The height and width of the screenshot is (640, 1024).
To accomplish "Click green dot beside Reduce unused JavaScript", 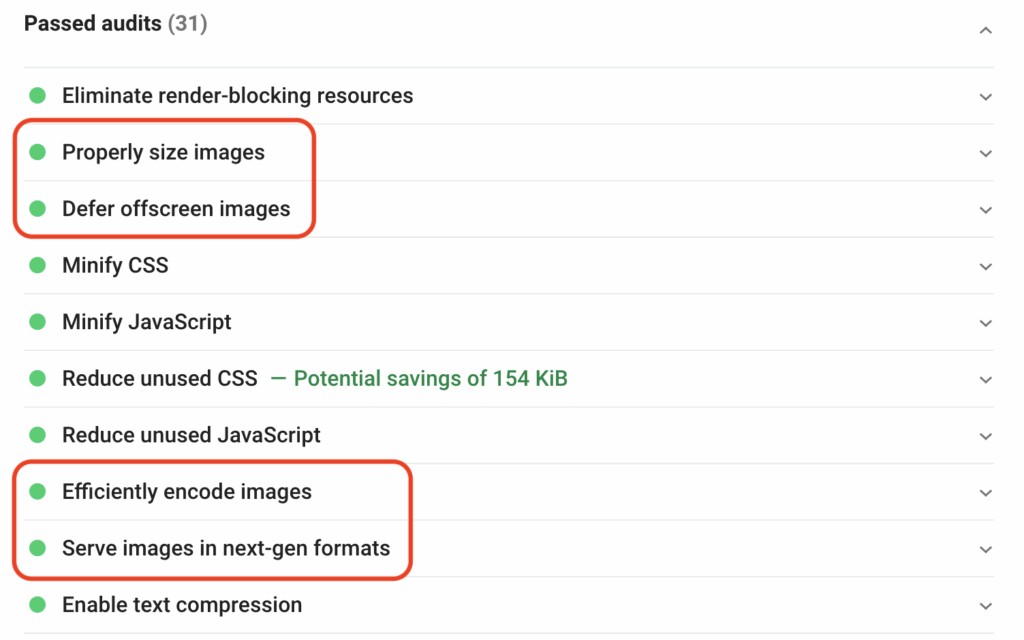I will pos(38,435).
